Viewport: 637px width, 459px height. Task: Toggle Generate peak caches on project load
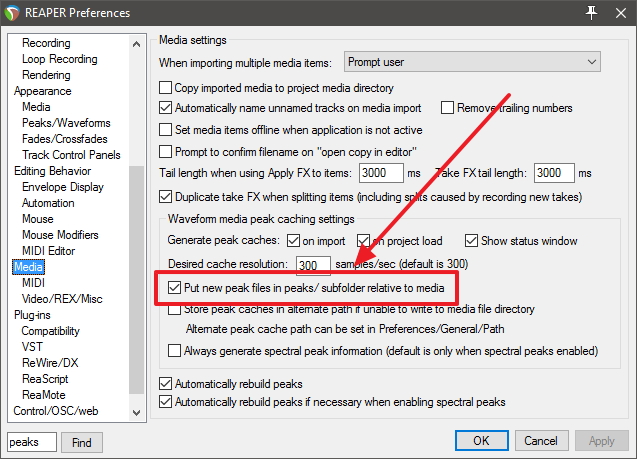363,240
